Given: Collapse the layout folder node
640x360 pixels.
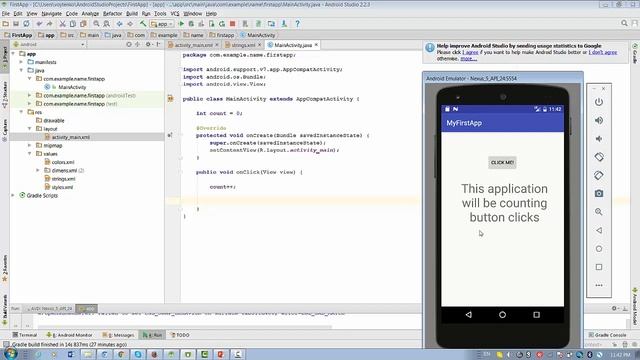Looking at the screenshot, I should (x=29, y=129).
